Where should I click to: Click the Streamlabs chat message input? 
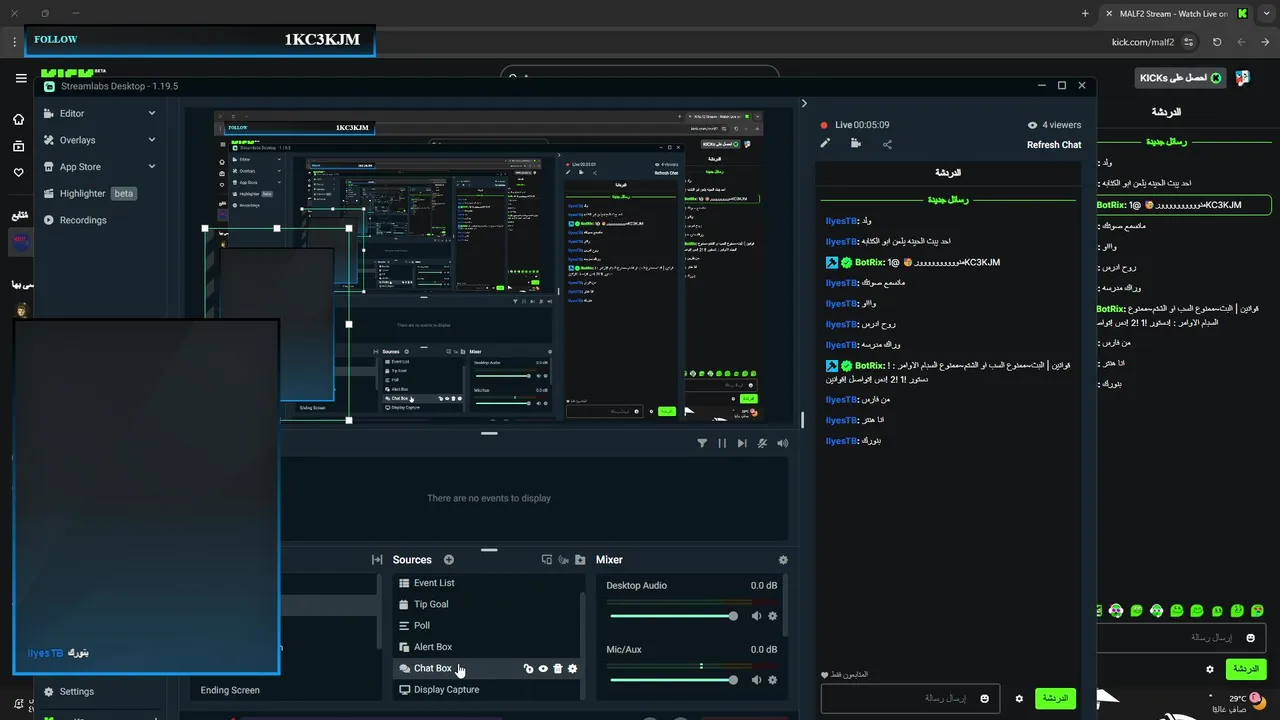pyautogui.click(x=908, y=698)
